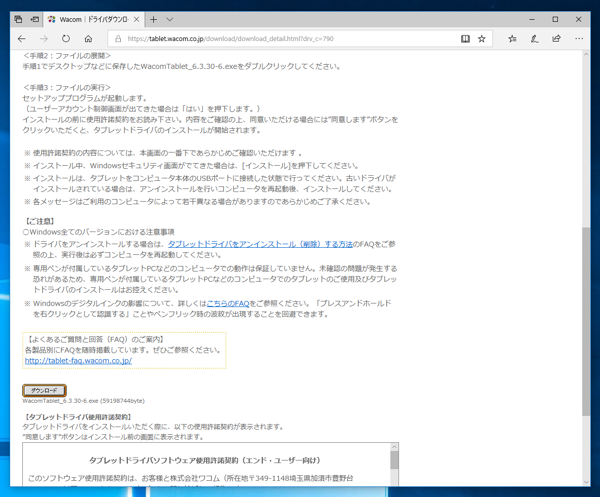Screen dimensions: 600x497
Task: Select the Wacom driver download tab
Action: tap(95, 19)
